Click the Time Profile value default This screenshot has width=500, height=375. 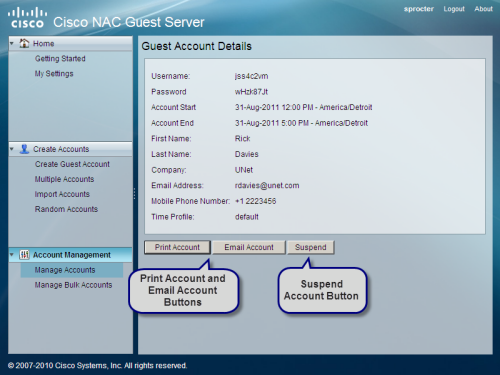pos(247,217)
